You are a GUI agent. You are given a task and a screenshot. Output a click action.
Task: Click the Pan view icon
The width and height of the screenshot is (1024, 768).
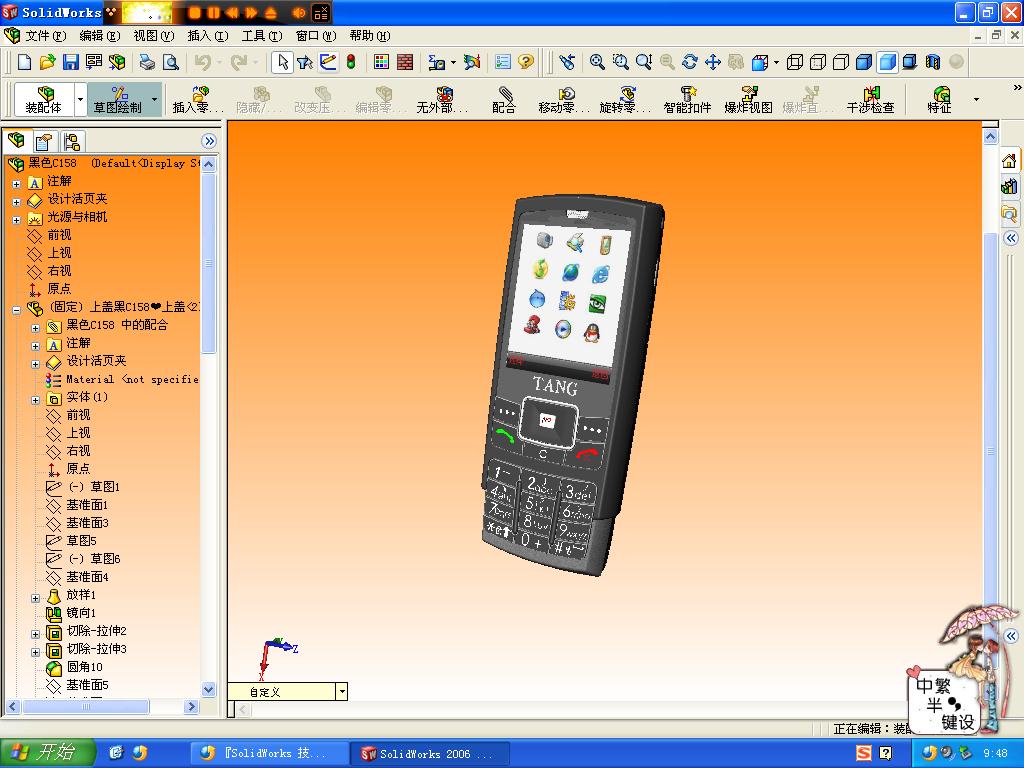(712, 62)
